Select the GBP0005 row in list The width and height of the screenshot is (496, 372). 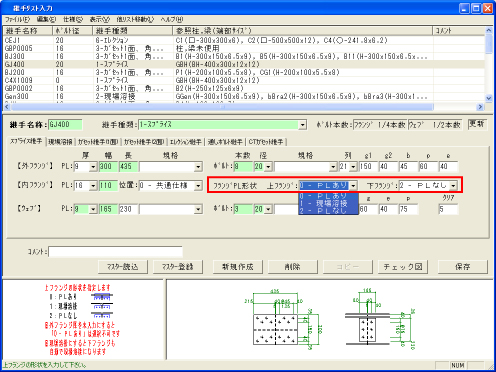click(243, 48)
